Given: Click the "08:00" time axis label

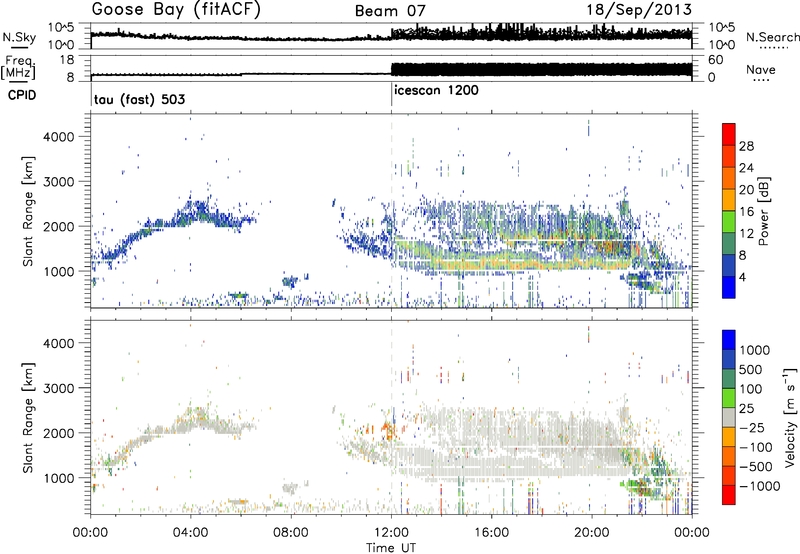Looking at the screenshot, I should tap(291, 533).
